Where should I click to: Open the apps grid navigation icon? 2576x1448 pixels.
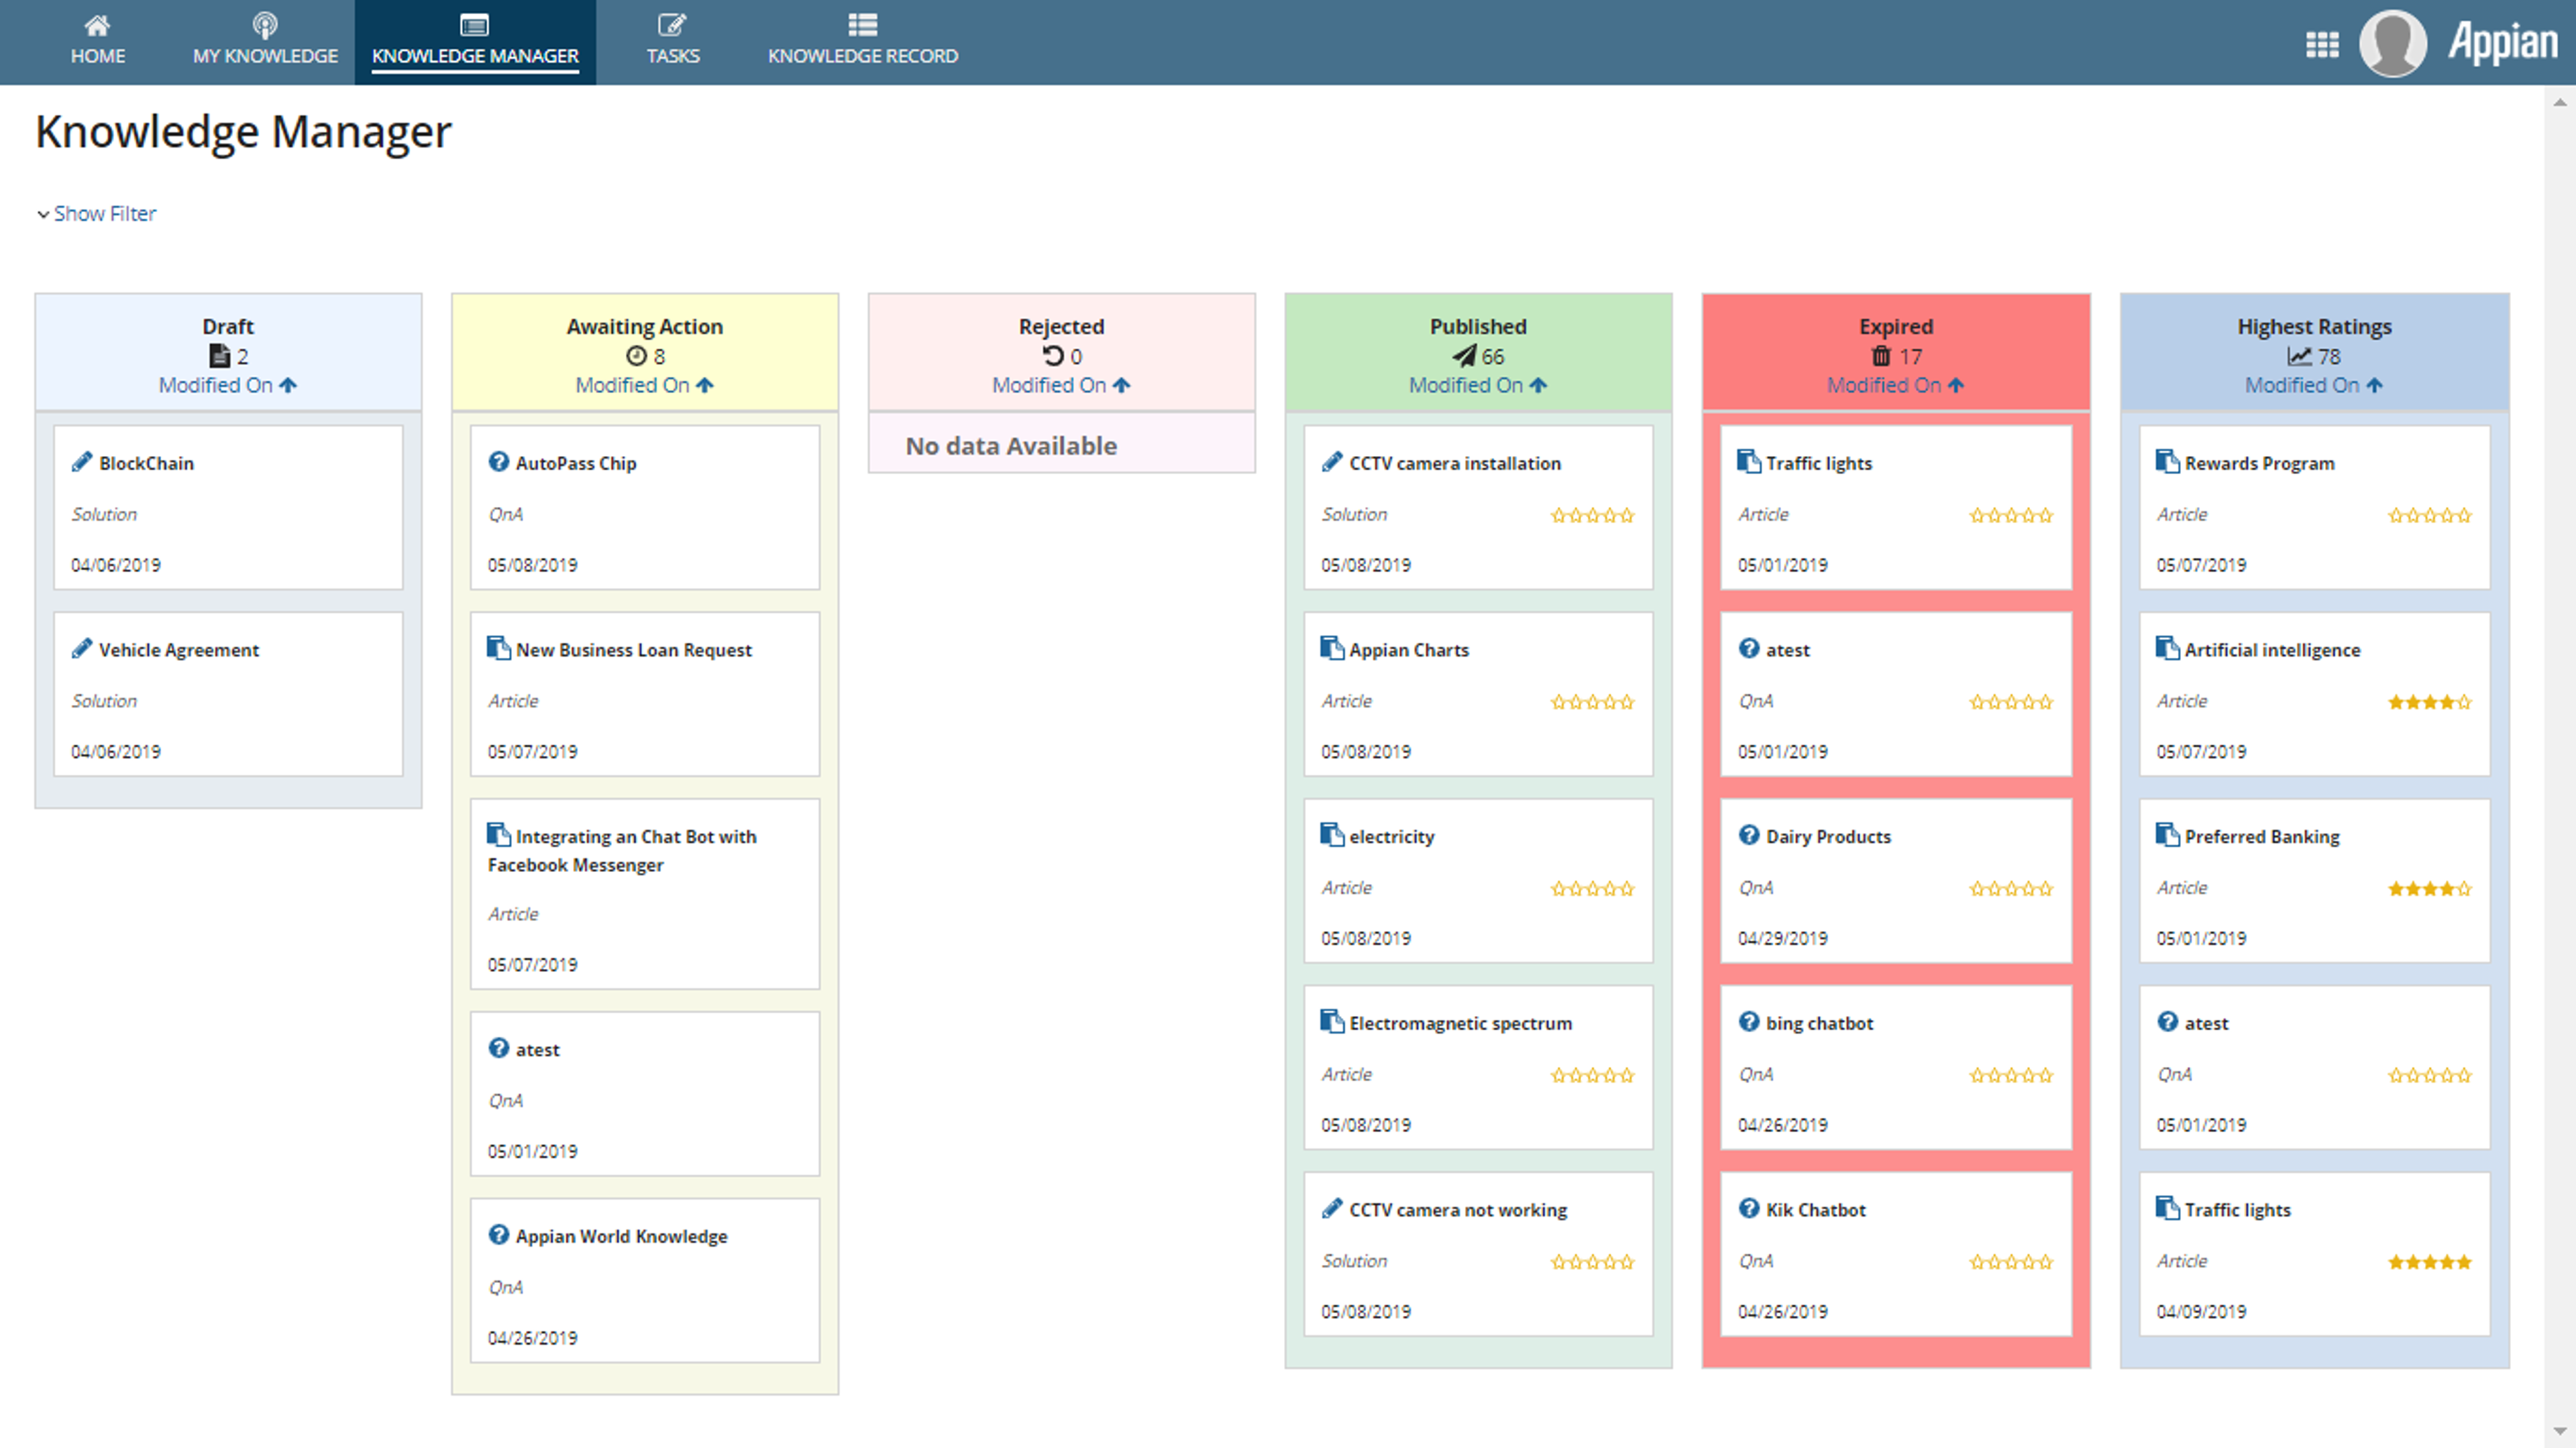pyautogui.click(x=2321, y=45)
